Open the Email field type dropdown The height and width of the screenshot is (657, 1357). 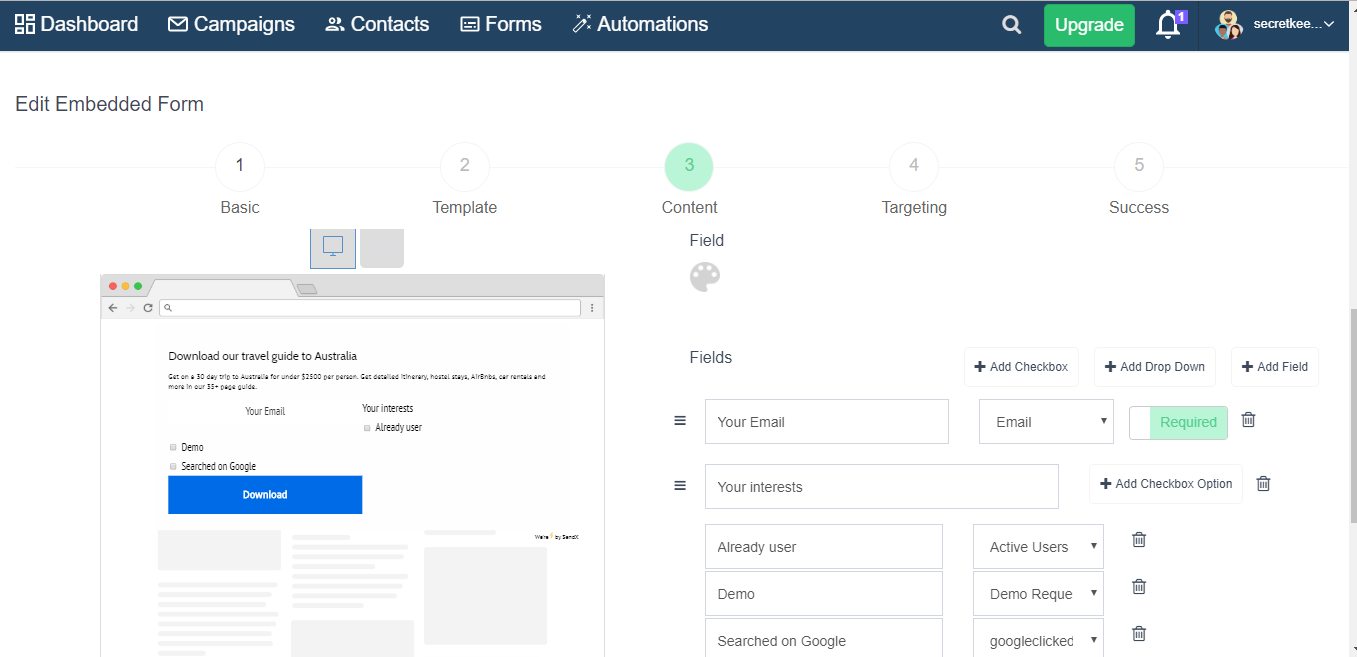pyautogui.click(x=1045, y=421)
